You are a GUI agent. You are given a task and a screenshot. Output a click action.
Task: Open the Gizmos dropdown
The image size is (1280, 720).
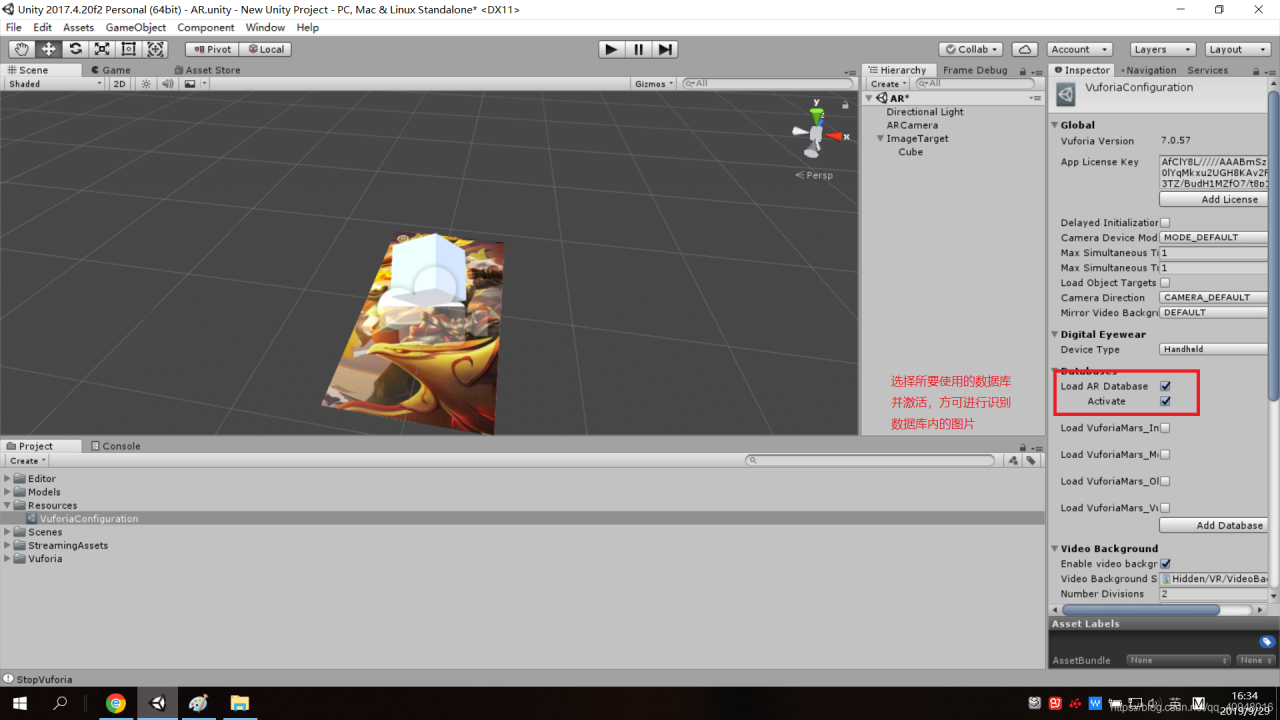click(x=655, y=84)
